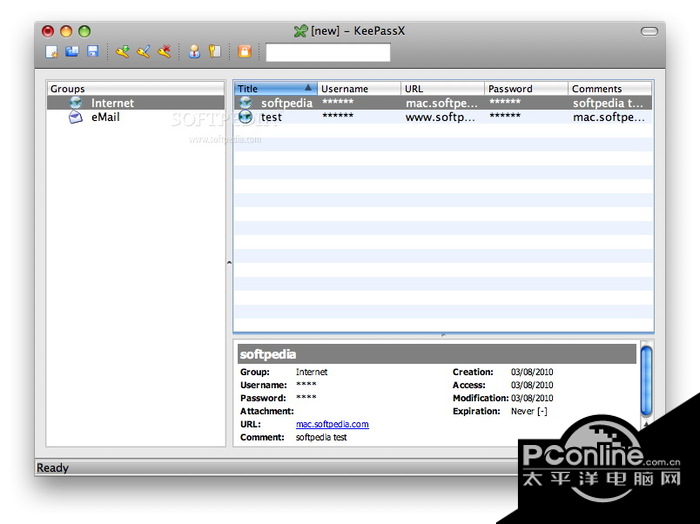Minimize the window with yellow button
Image resolution: width=700 pixels, height=524 pixels.
[66, 31]
